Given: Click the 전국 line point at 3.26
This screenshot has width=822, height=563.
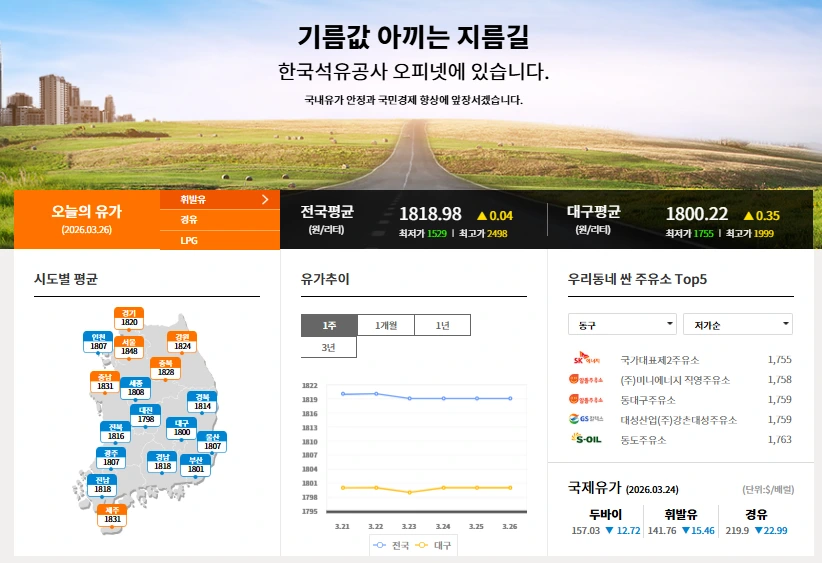Looking at the screenshot, I should point(510,398).
